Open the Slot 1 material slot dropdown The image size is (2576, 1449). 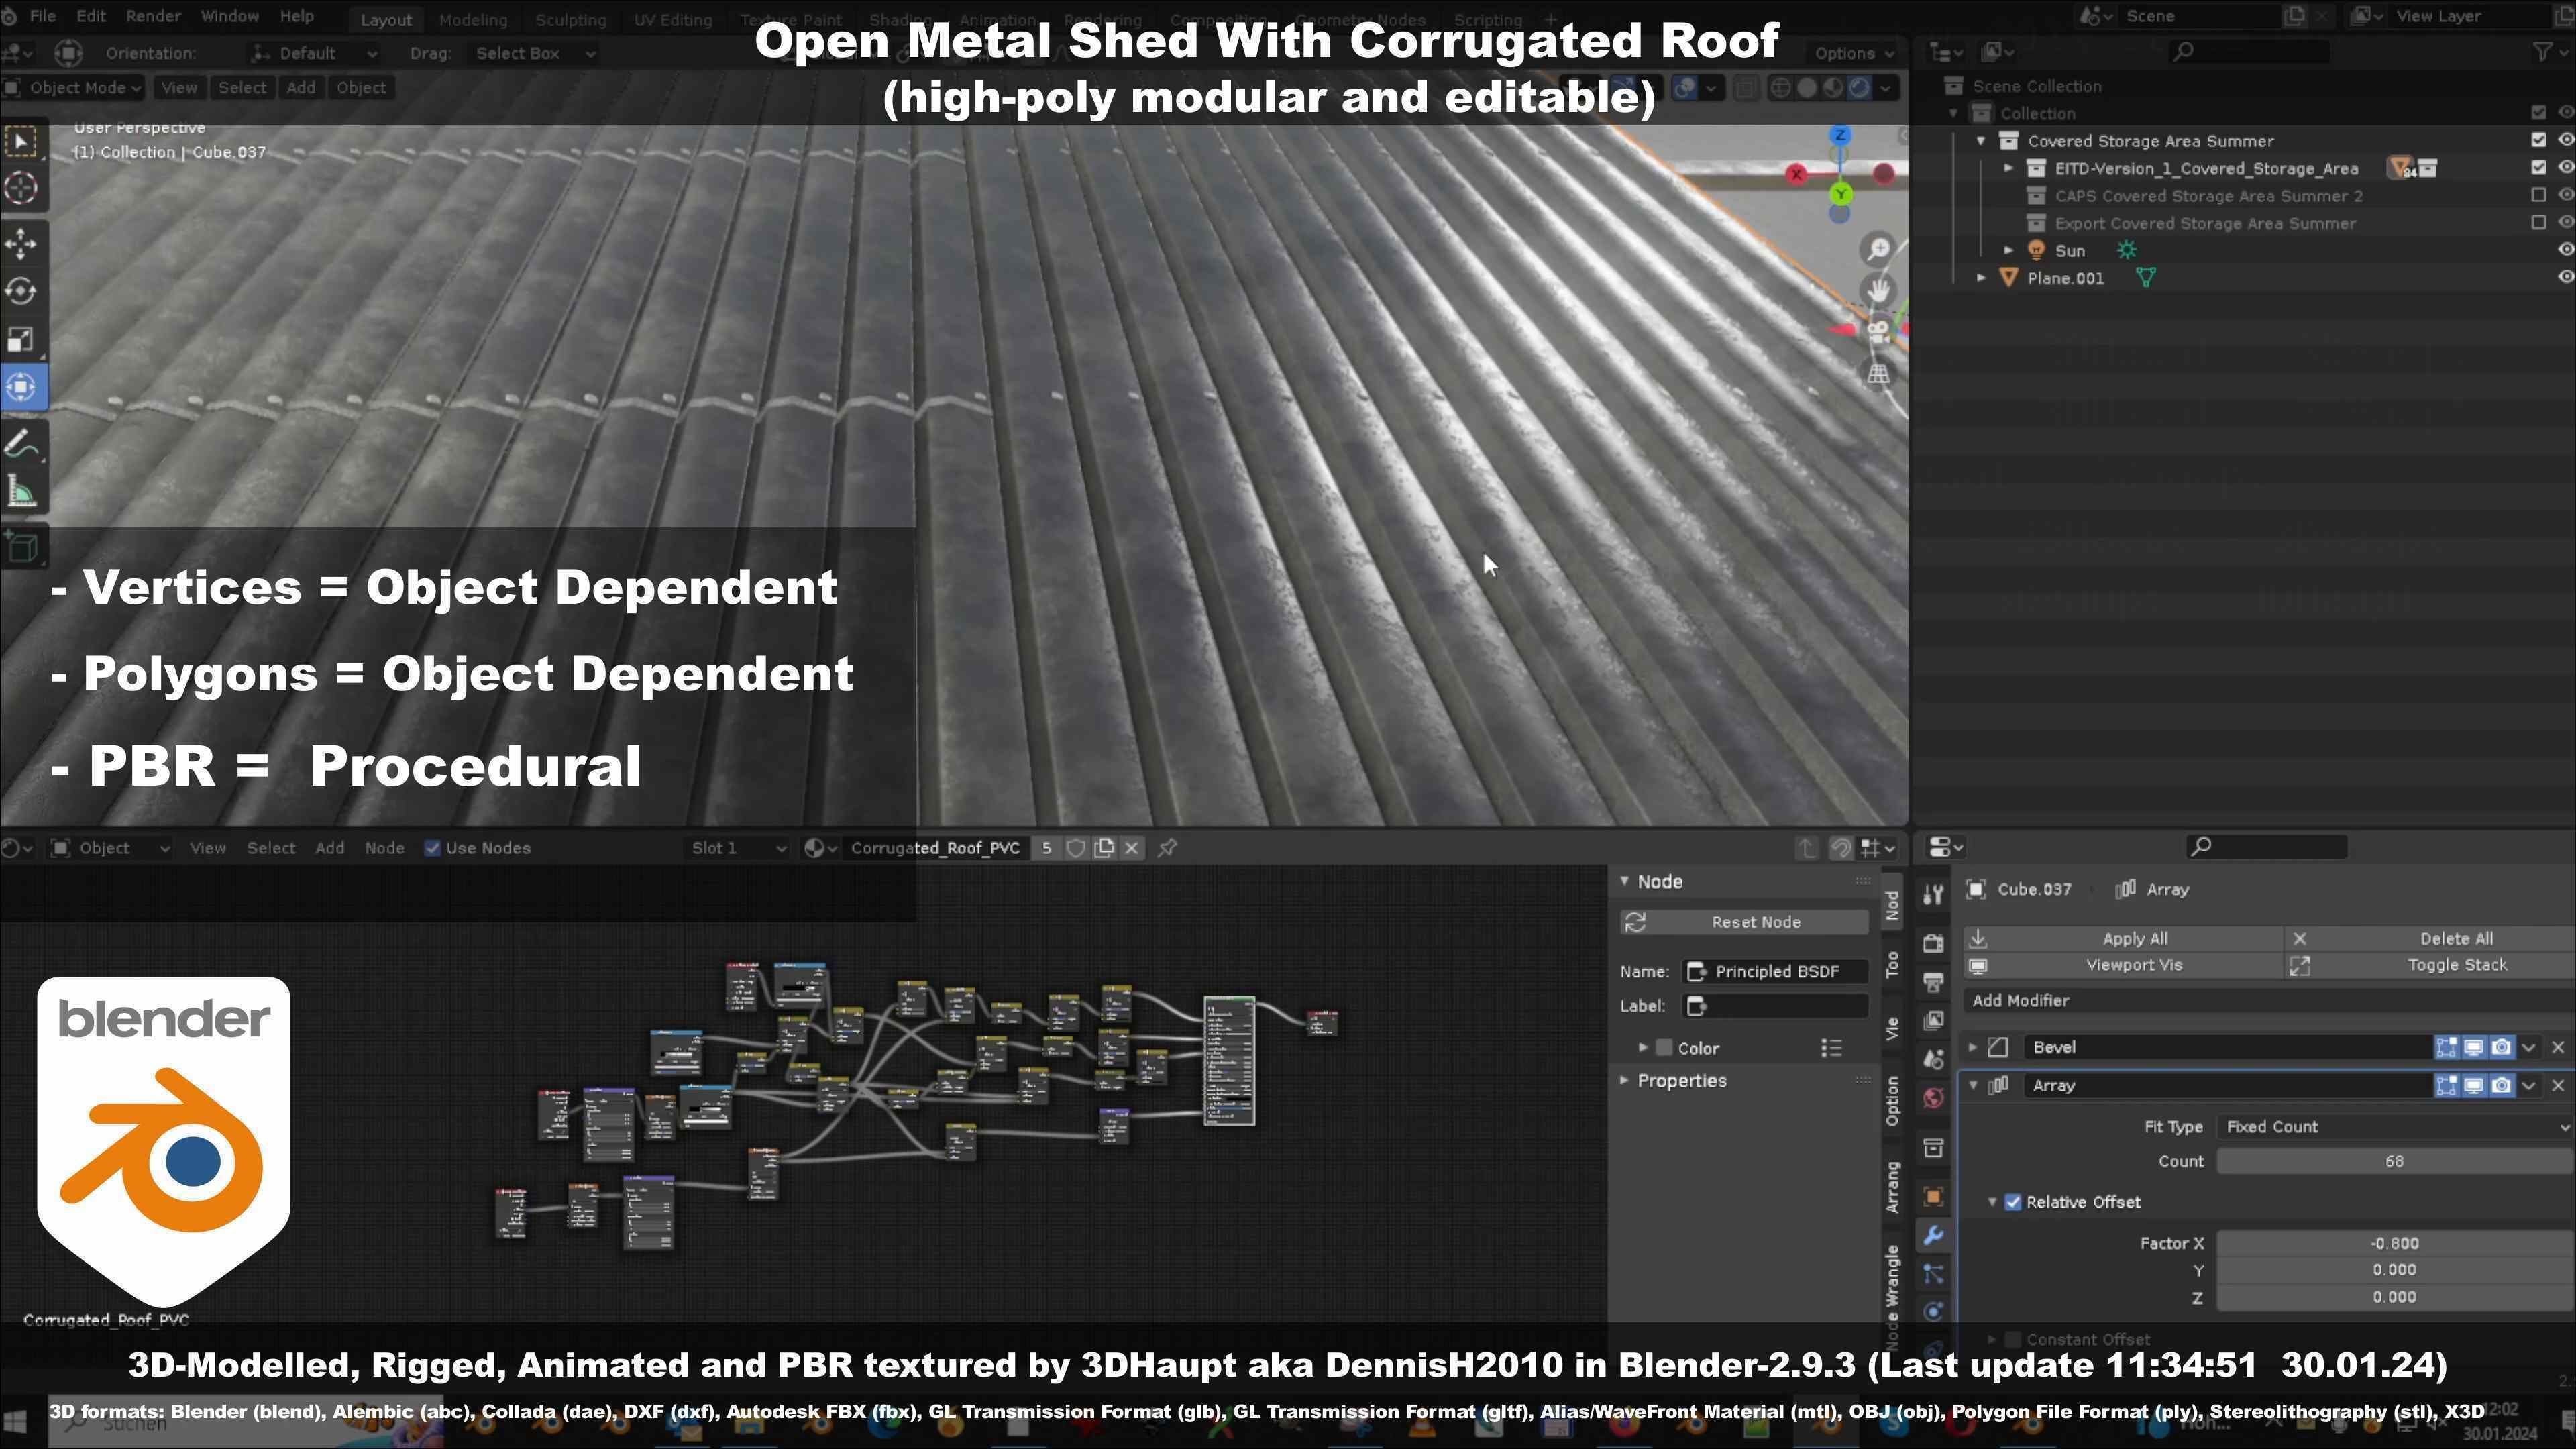click(738, 848)
